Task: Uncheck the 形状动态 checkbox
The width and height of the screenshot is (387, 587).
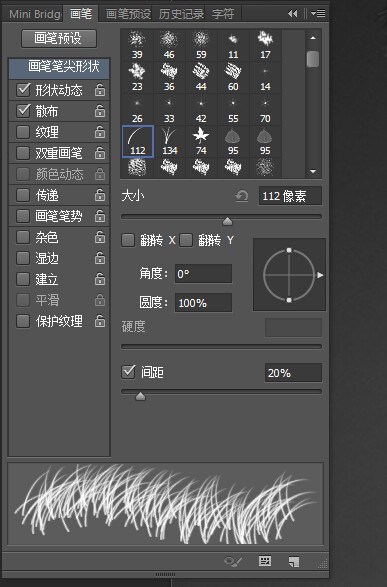Action: (x=23, y=90)
